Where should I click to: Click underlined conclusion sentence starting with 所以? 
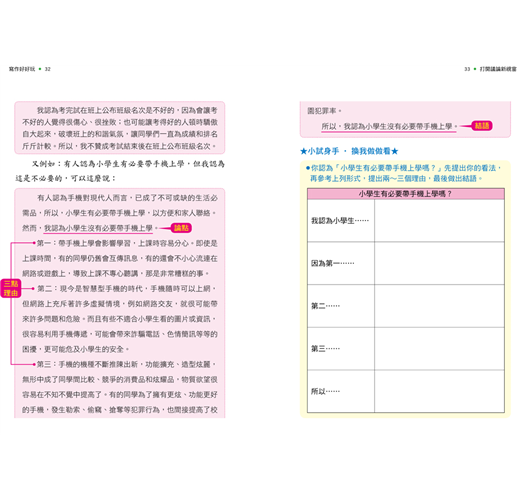click(x=389, y=127)
